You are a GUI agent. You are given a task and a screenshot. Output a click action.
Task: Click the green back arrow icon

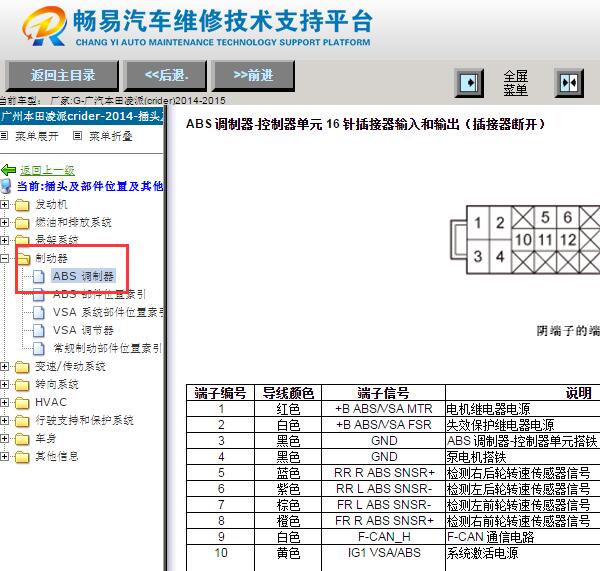[8, 170]
